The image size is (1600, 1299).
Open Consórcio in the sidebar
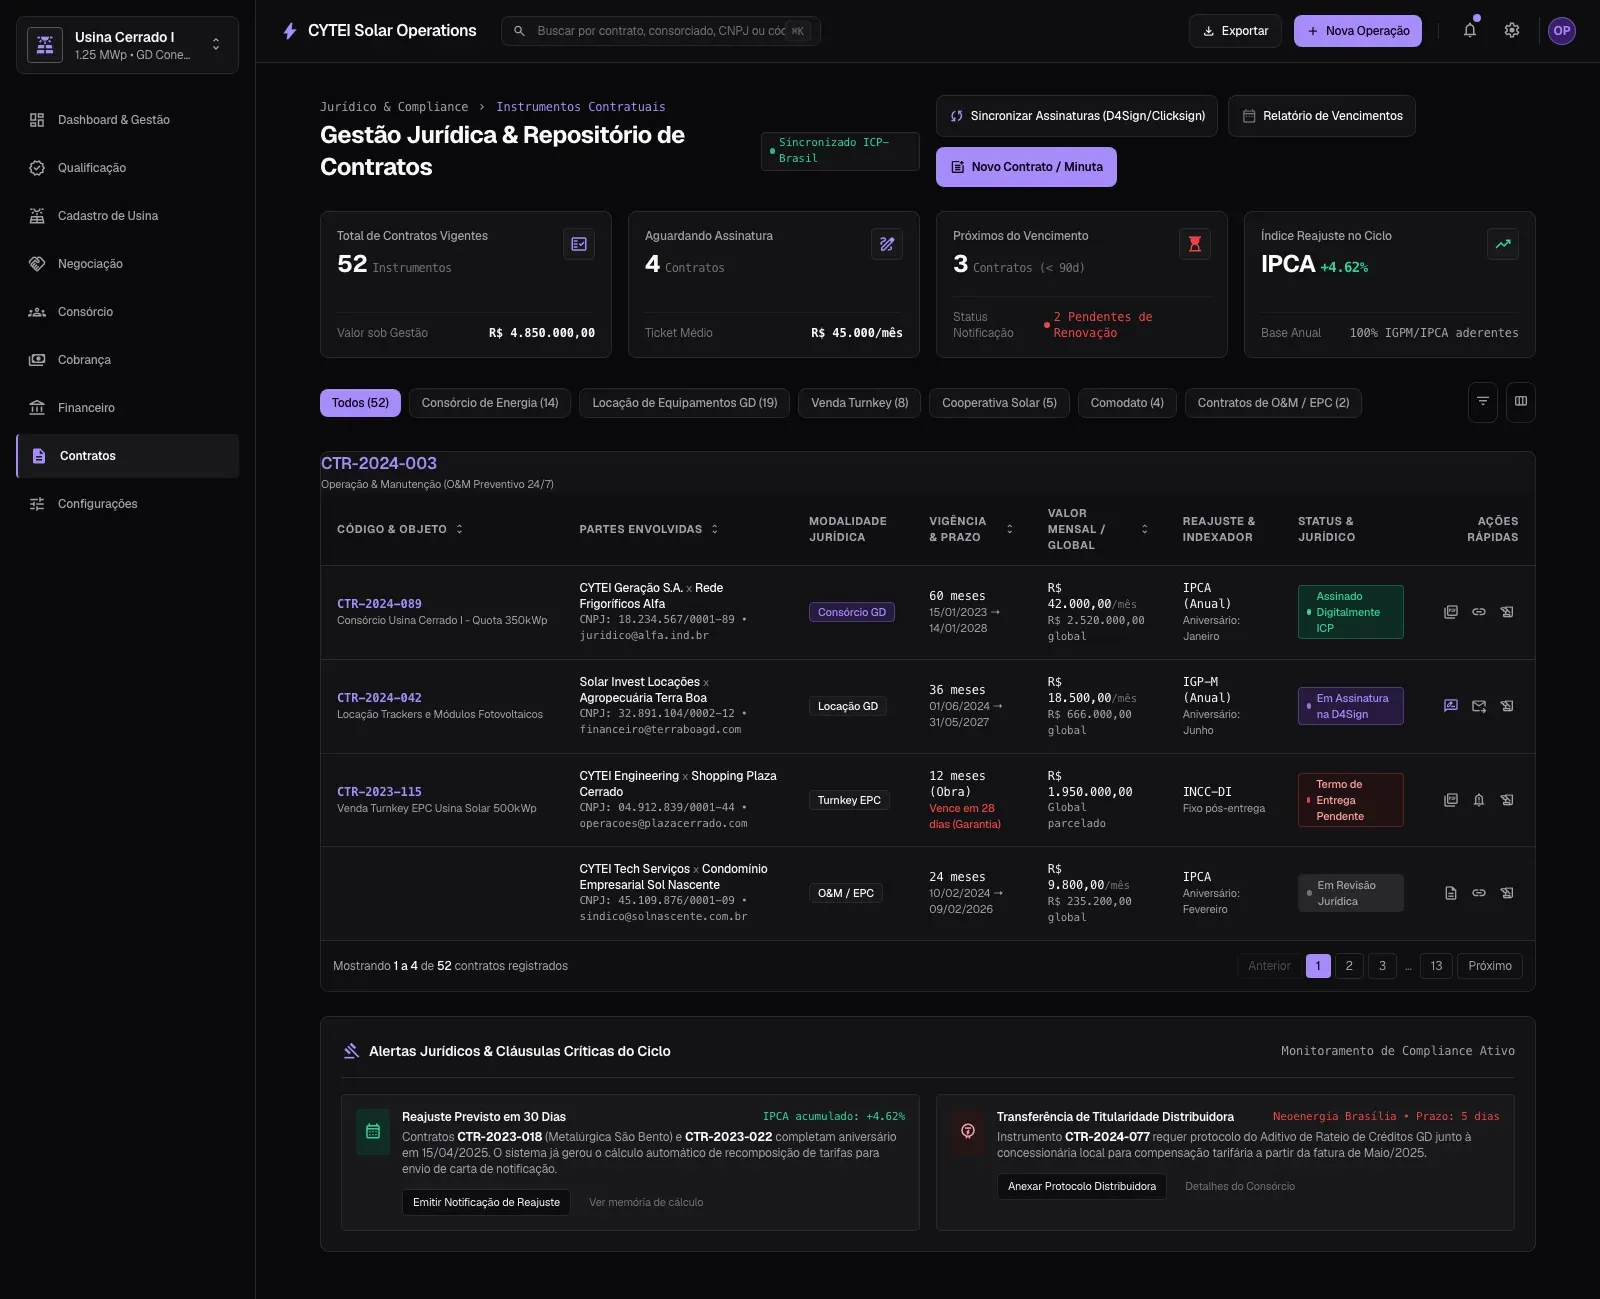(x=127, y=312)
